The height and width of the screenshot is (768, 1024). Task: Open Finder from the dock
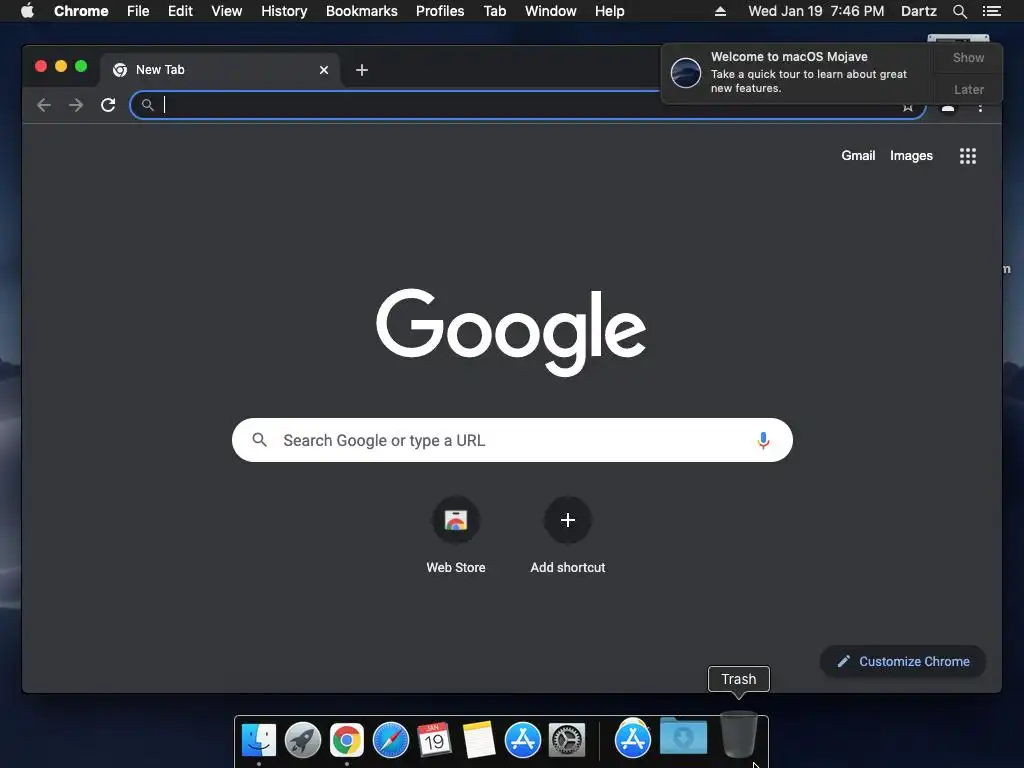(x=259, y=740)
